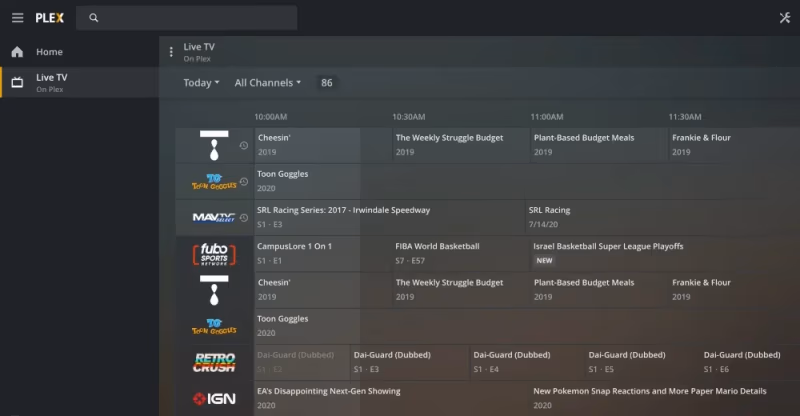Expand the All Channels dropdown
This screenshot has width=800, height=416.
268,83
